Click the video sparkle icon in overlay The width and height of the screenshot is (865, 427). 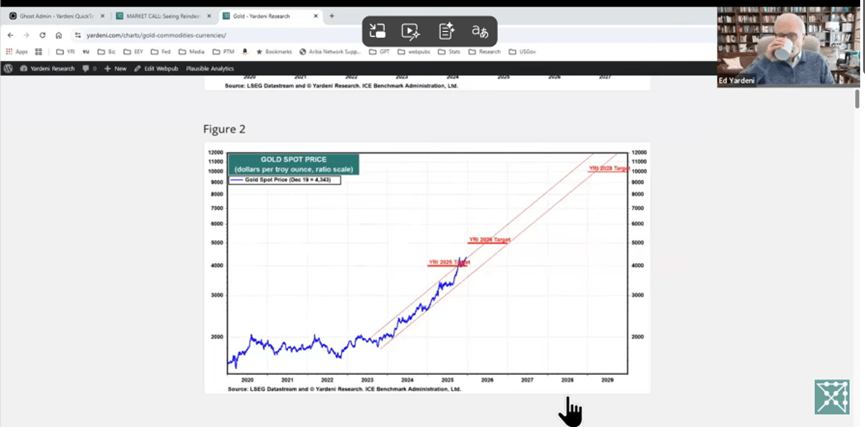411,32
